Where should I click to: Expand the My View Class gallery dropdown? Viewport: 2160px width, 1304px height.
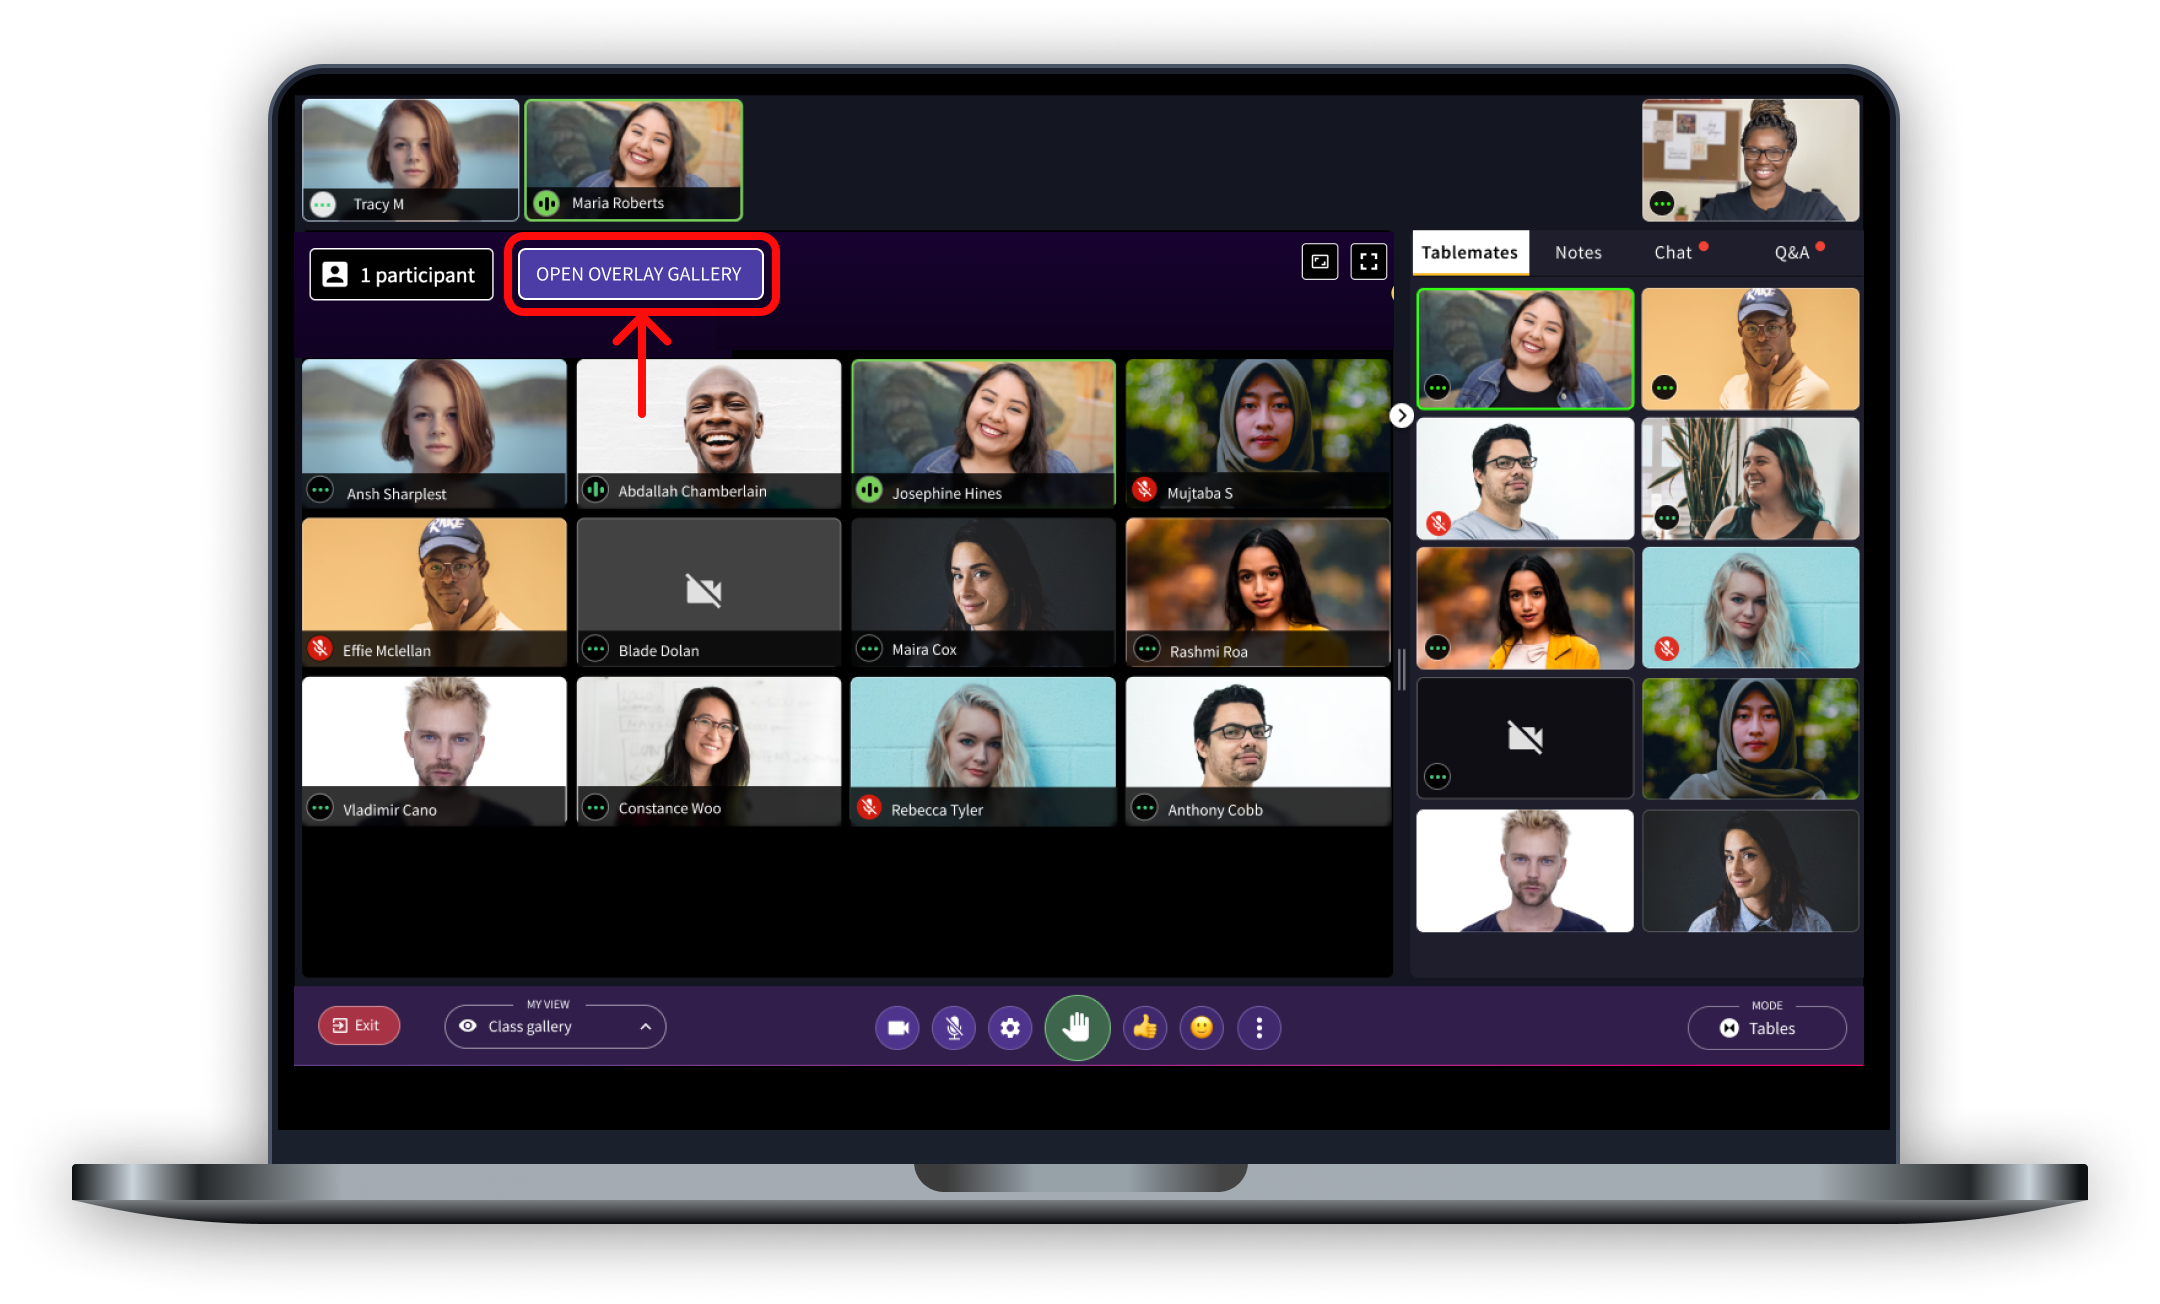pos(555,1026)
